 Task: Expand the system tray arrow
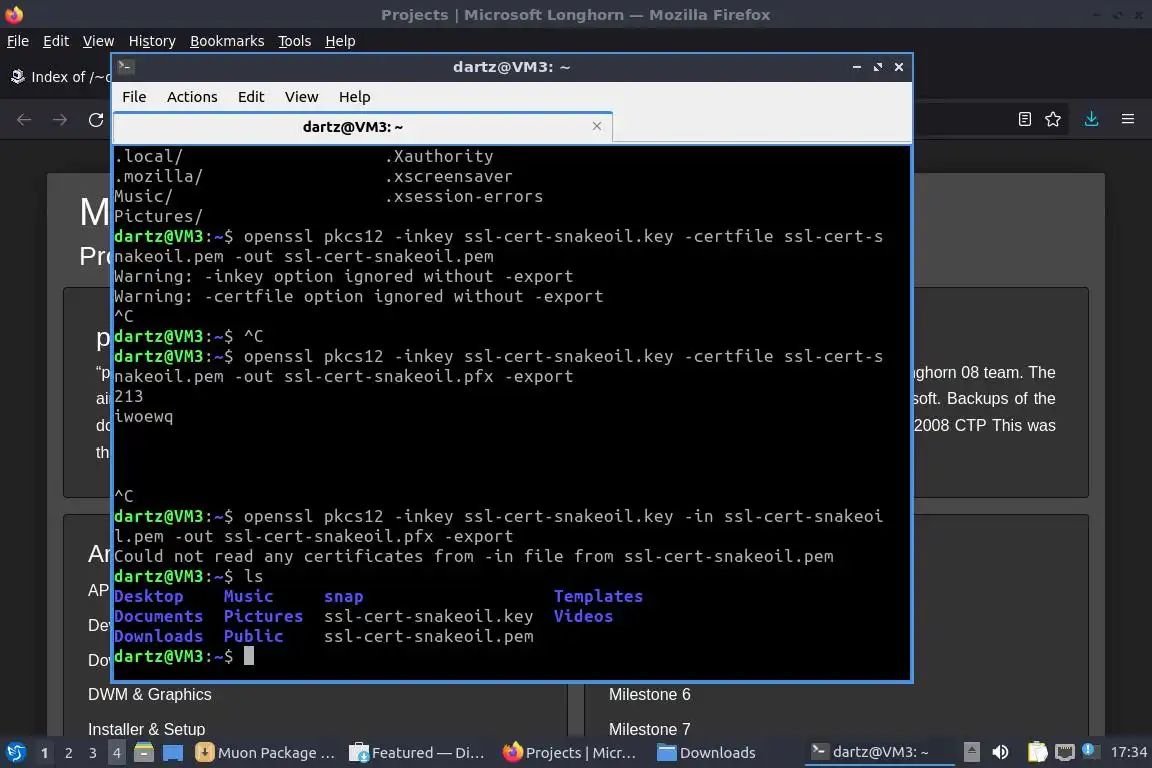(x=971, y=752)
